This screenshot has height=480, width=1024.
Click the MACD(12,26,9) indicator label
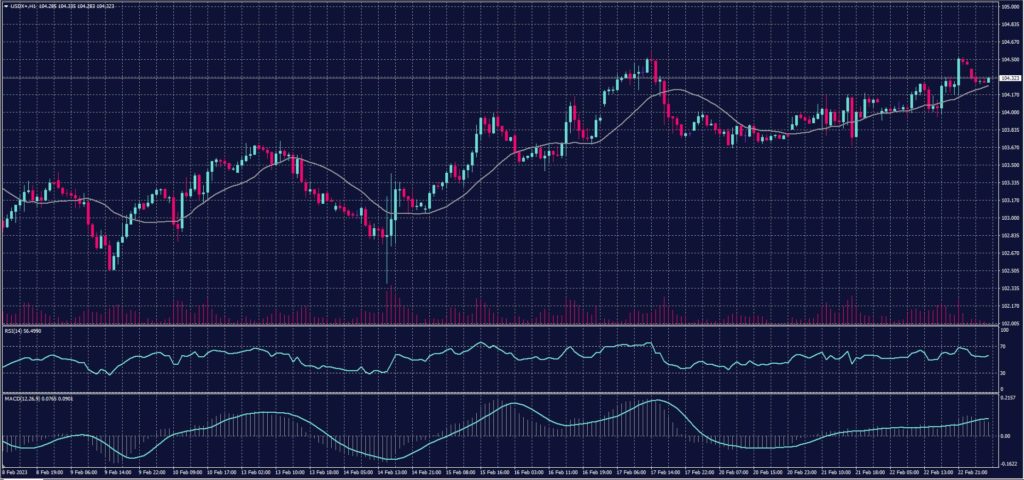coord(22,399)
